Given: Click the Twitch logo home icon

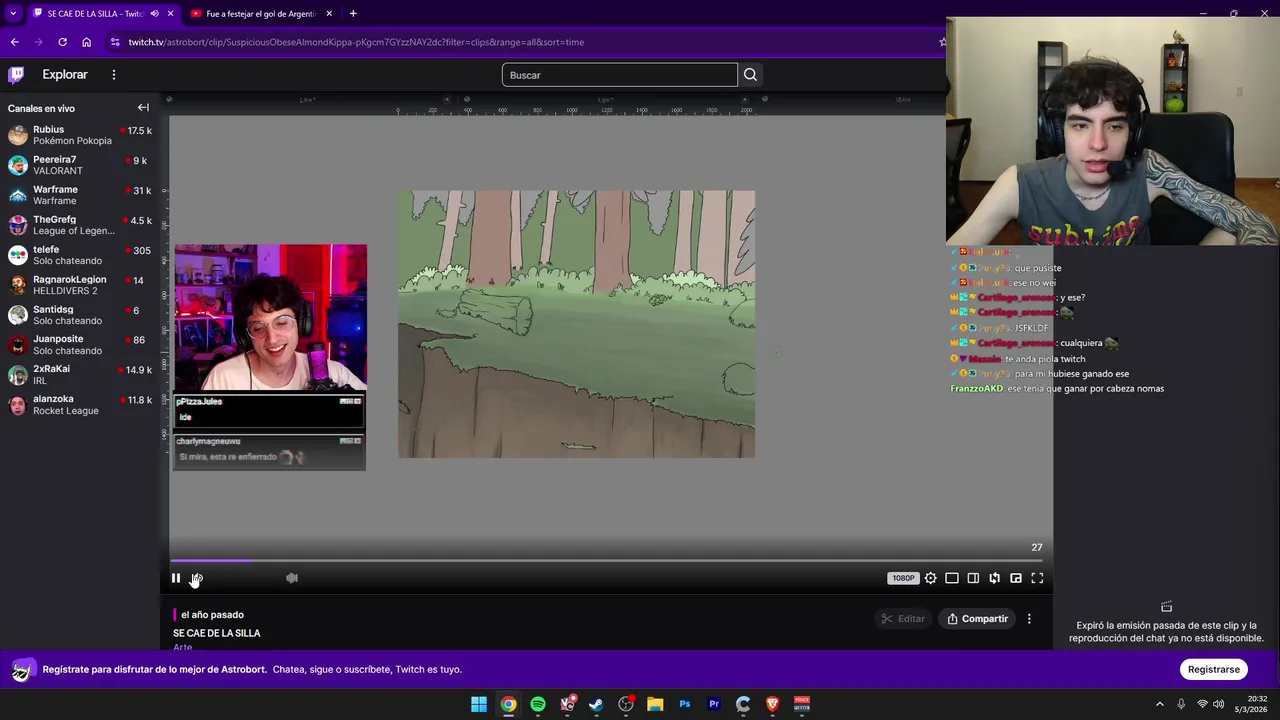Looking at the screenshot, I should coord(16,75).
